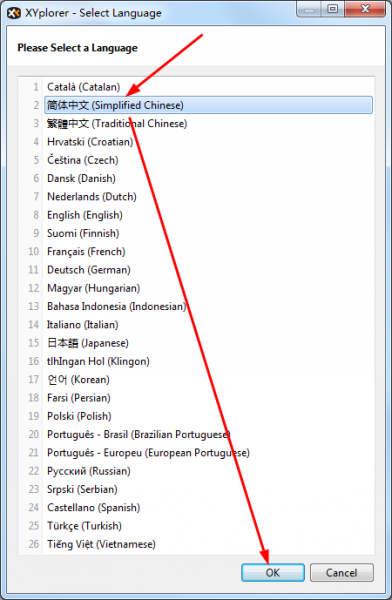Choose Simplified Chinese language entry

(x=209, y=105)
